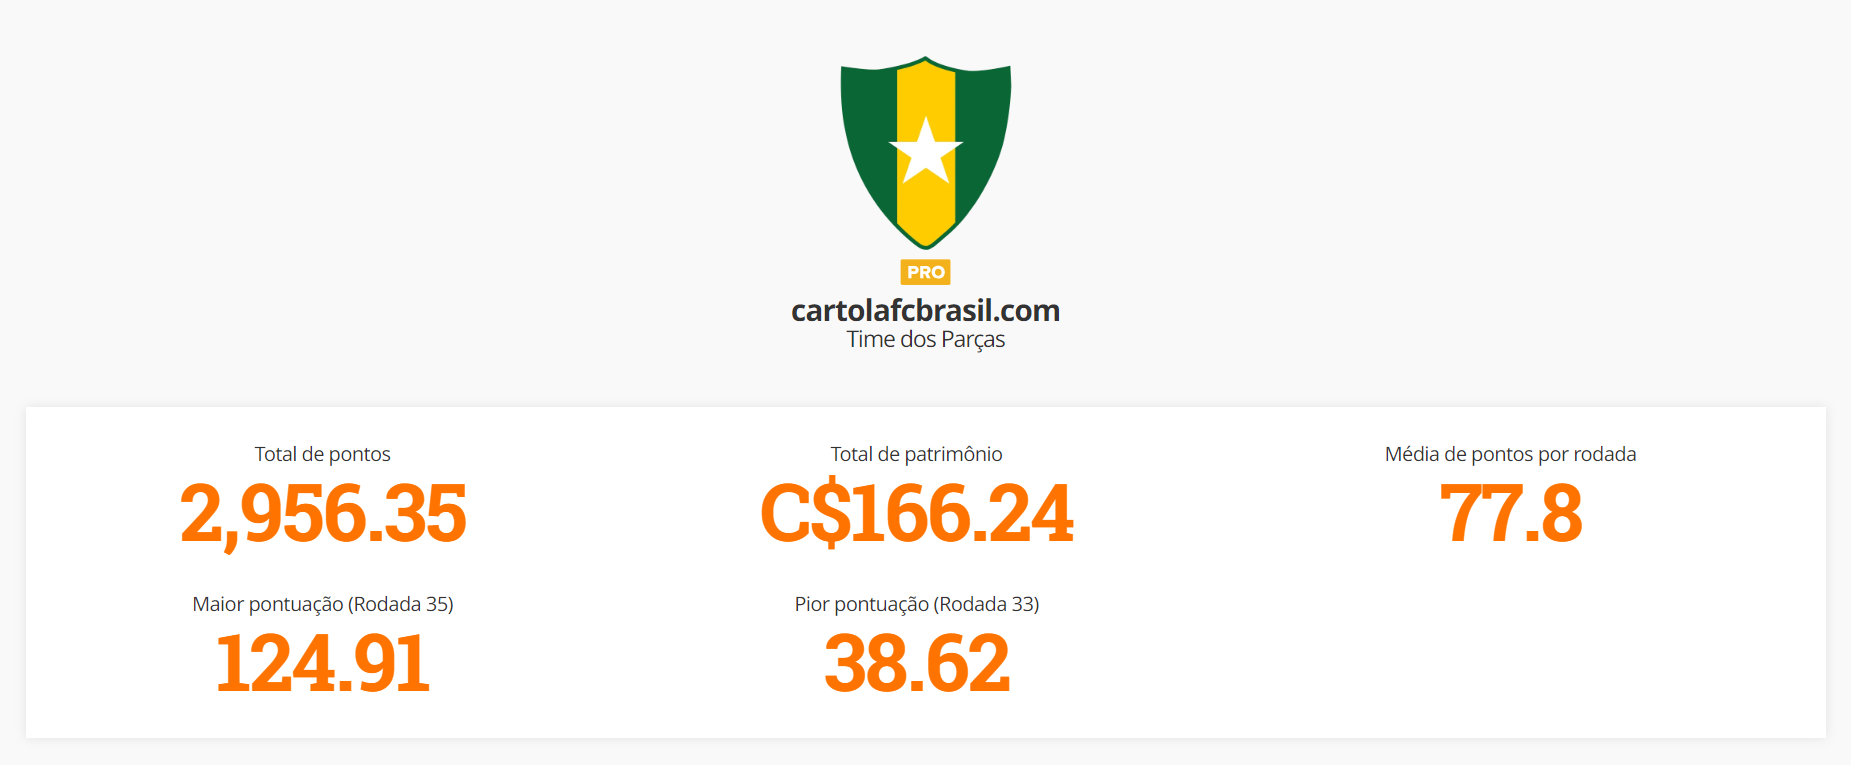
Task: Click the Time dos Parças subtitle
Action: (926, 339)
